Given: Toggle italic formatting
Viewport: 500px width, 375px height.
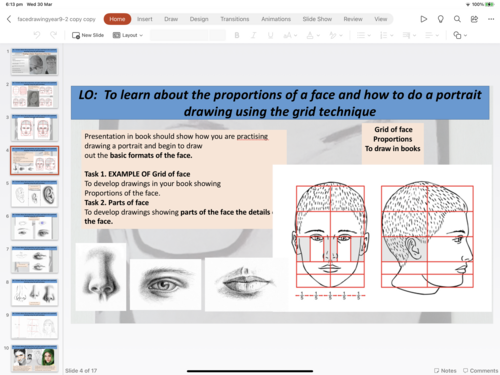Looking at the screenshot, I should (253, 35).
